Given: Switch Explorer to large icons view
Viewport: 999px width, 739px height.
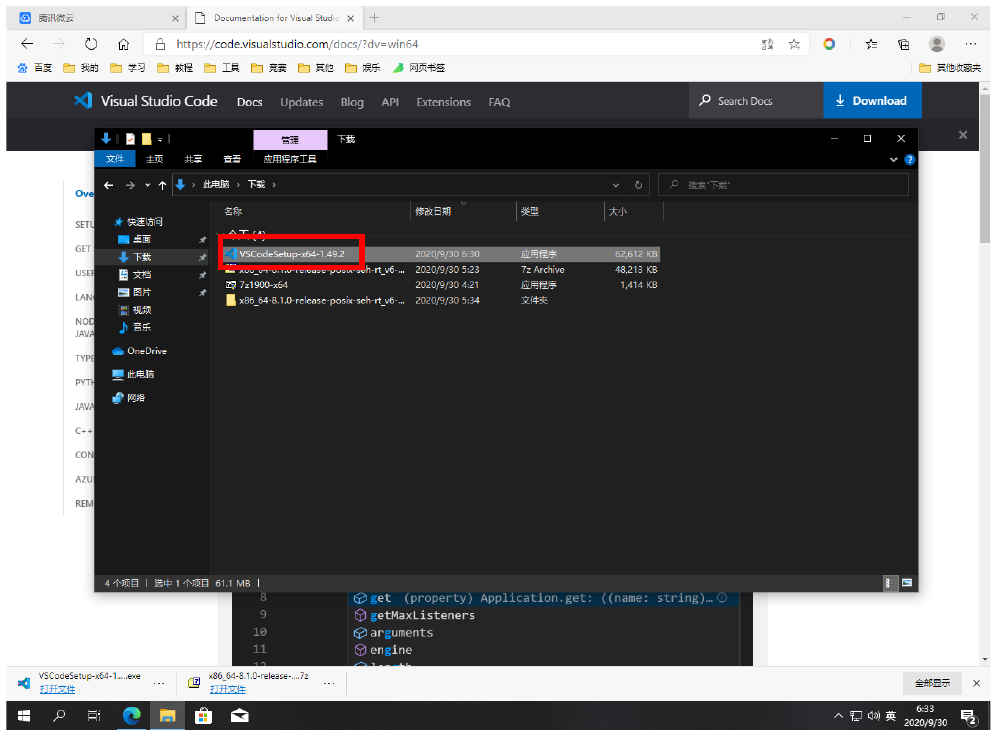Looking at the screenshot, I should [907, 582].
